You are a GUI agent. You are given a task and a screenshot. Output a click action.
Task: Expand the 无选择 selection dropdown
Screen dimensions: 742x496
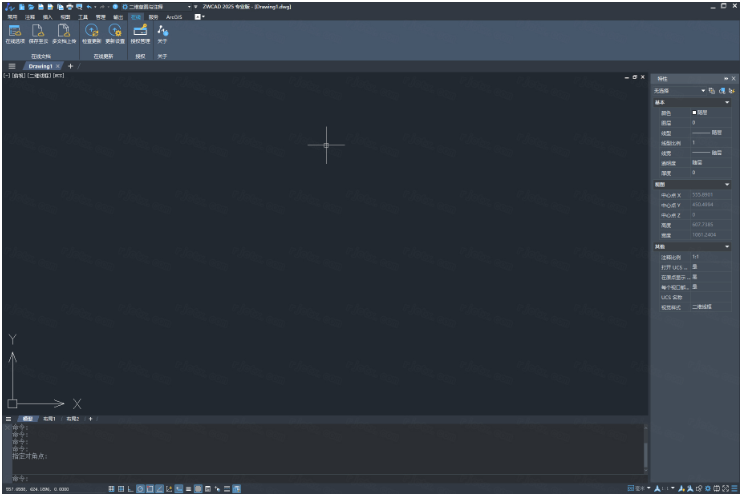click(703, 90)
